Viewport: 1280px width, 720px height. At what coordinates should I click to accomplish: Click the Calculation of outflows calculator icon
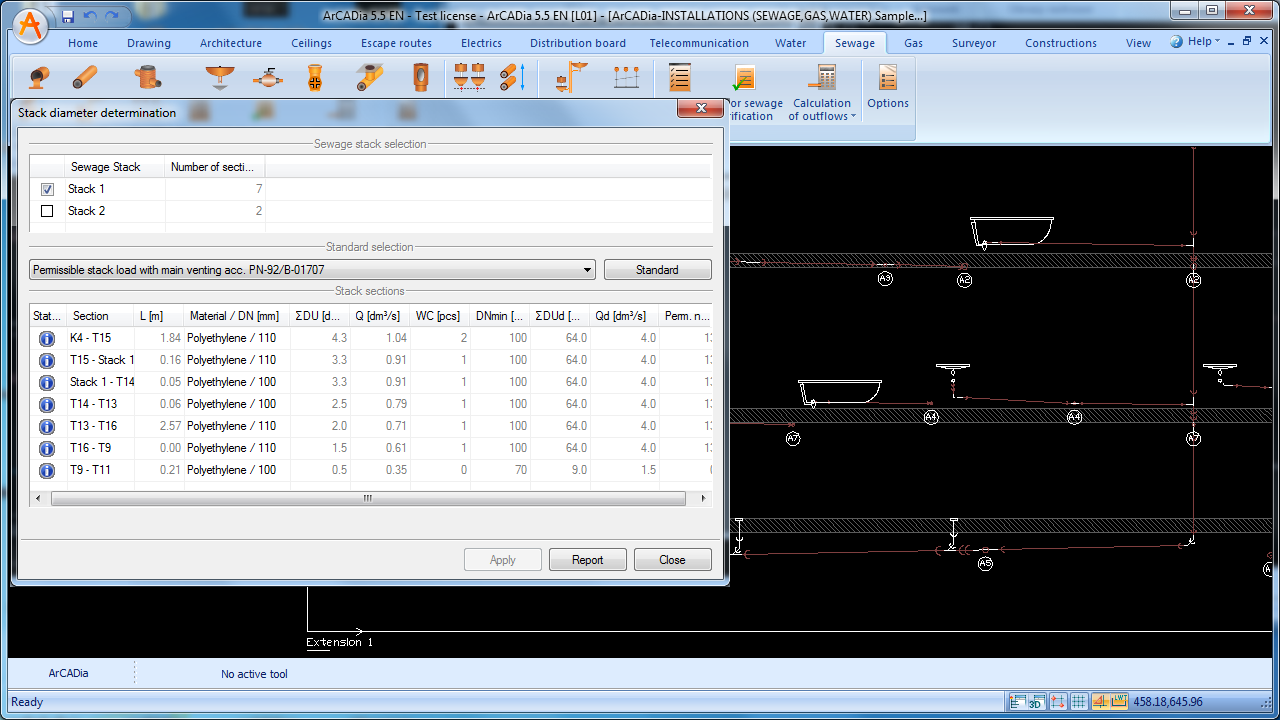pos(825,78)
